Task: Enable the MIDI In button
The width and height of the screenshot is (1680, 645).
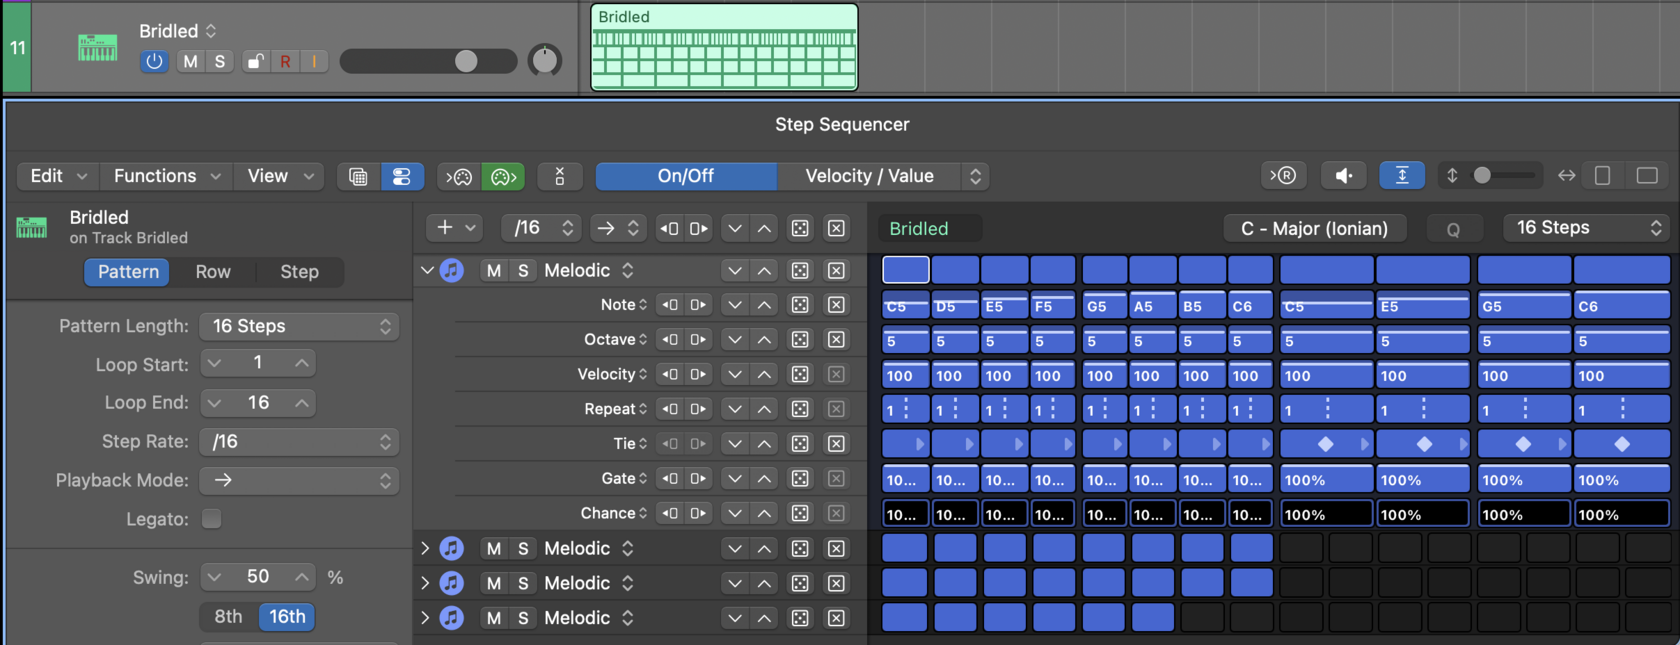Action: pos(459,176)
